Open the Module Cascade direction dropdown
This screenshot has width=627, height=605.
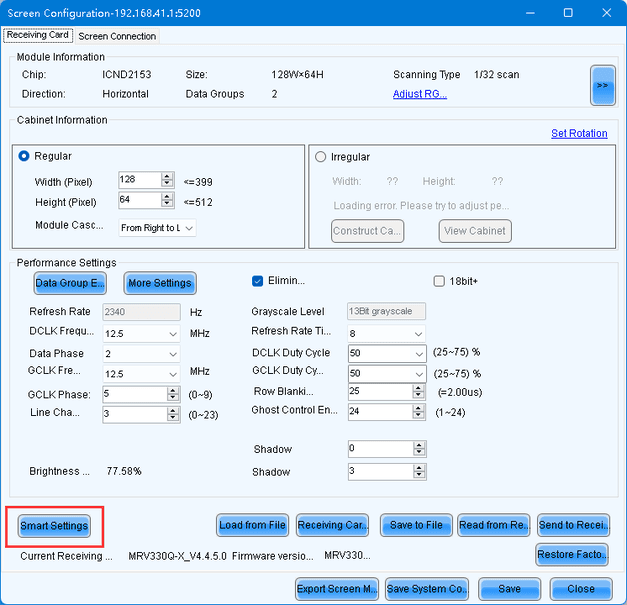coord(157,228)
